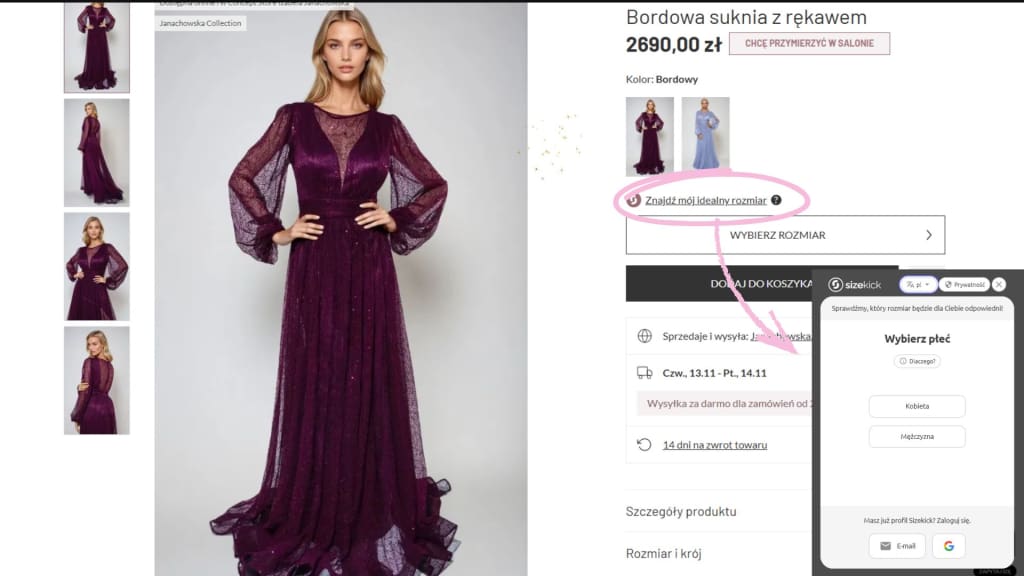The height and width of the screenshot is (576, 1024).
Task: Open the Prywatność privacy button
Action: (x=966, y=285)
